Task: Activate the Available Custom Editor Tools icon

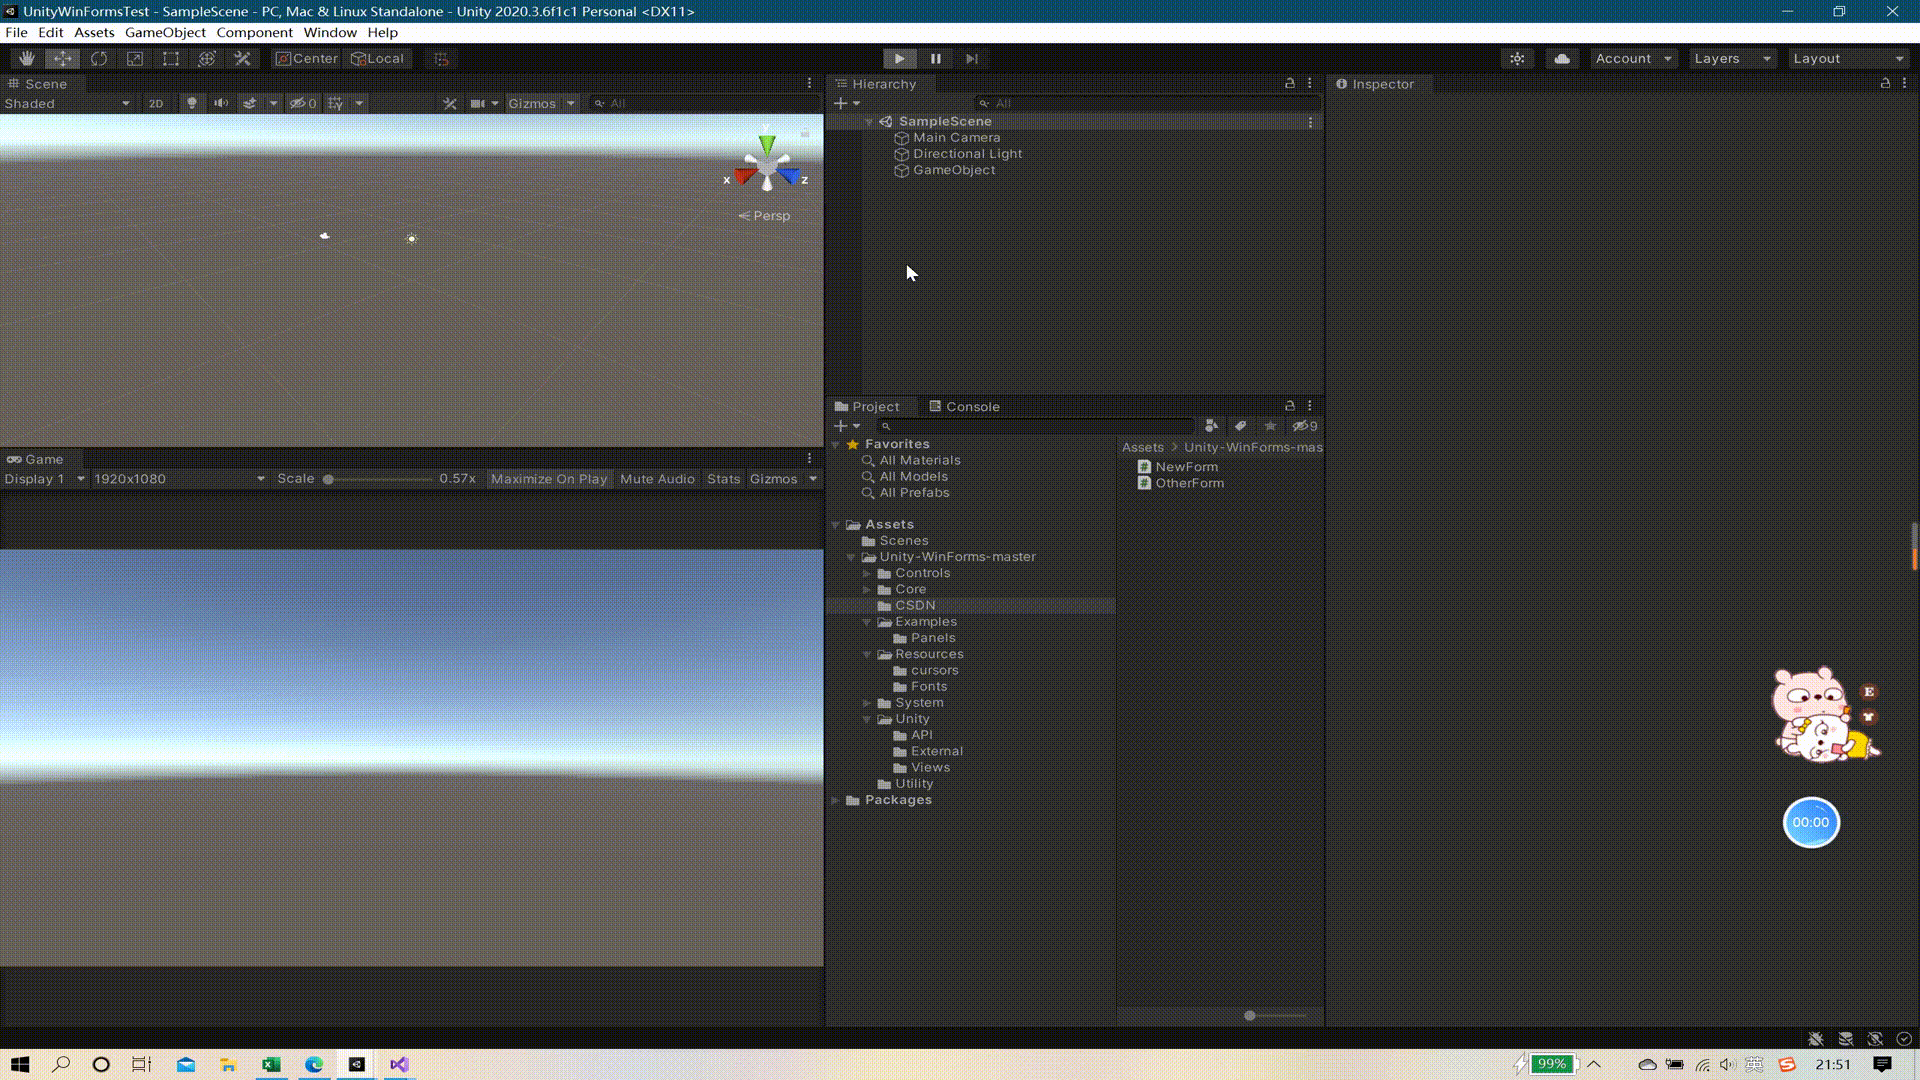Action: 242,58
